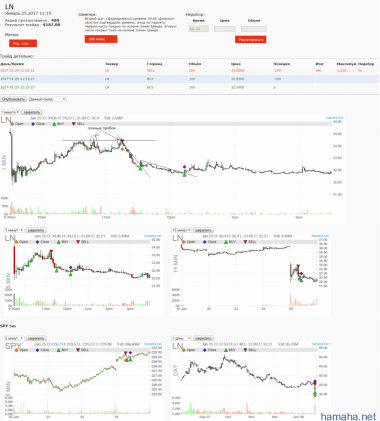Open the trade type dropdown next to Publish button
This screenshot has width=380, height=421.
click(47, 99)
